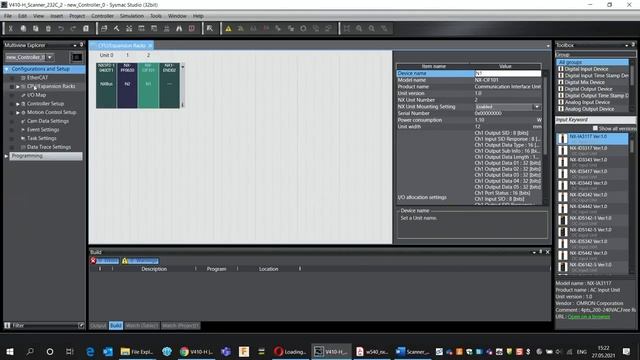Select Digital Input Device group in Toolbox
This screenshot has height=360, width=640.
tap(586, 69)
